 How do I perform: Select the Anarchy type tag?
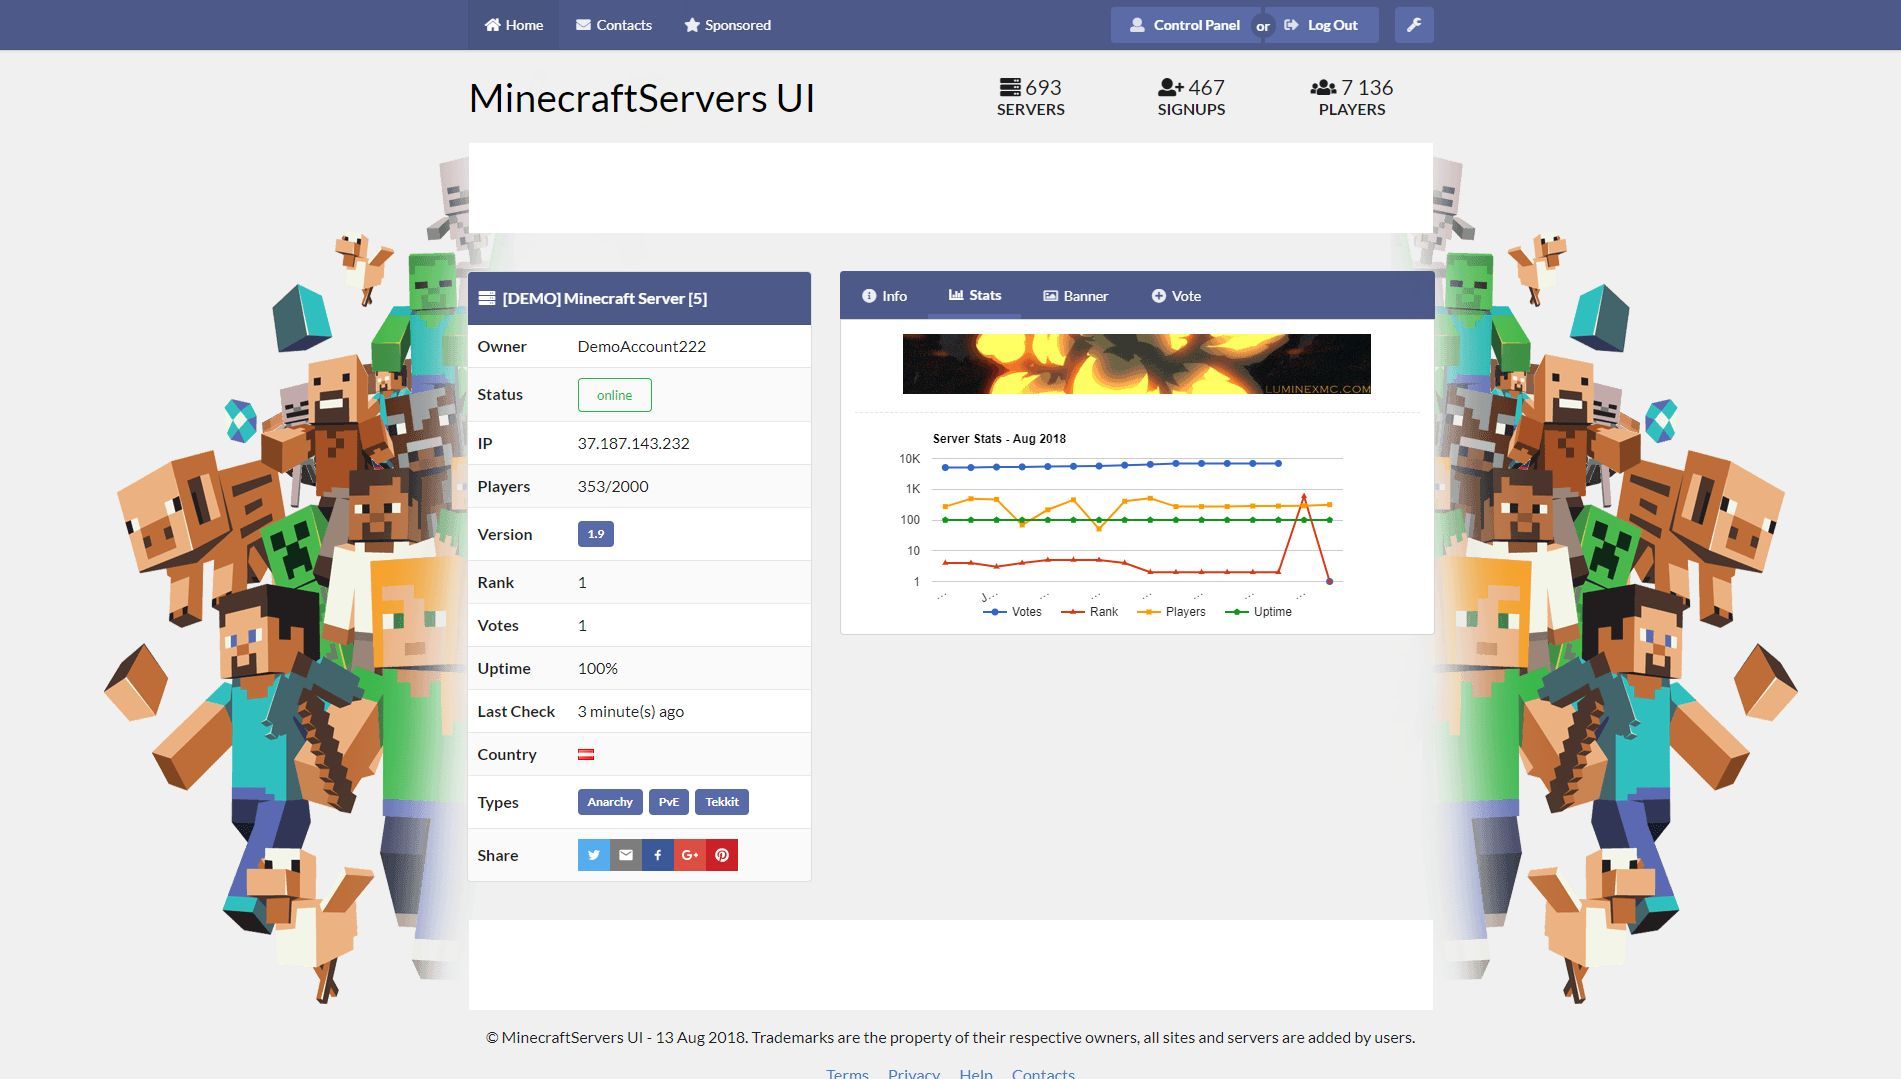610,802
